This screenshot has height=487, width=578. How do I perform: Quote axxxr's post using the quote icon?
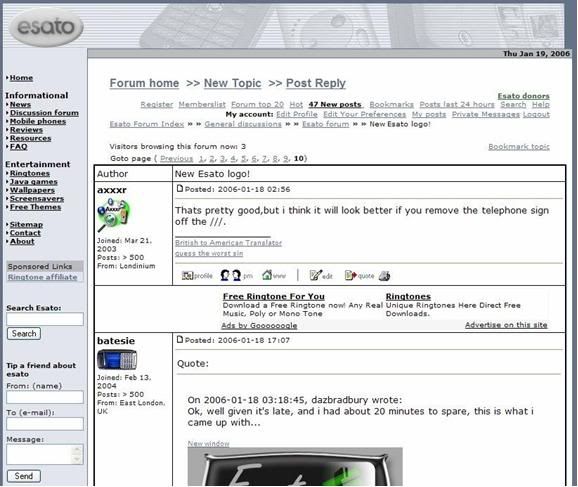click(x=359, y=275)
